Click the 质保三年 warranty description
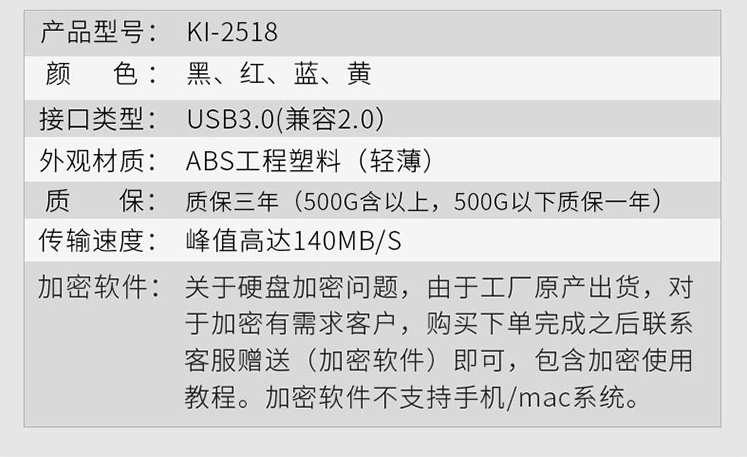Image resolution: width=747 pixels, height=457 pixels. (x=424, y=201)
